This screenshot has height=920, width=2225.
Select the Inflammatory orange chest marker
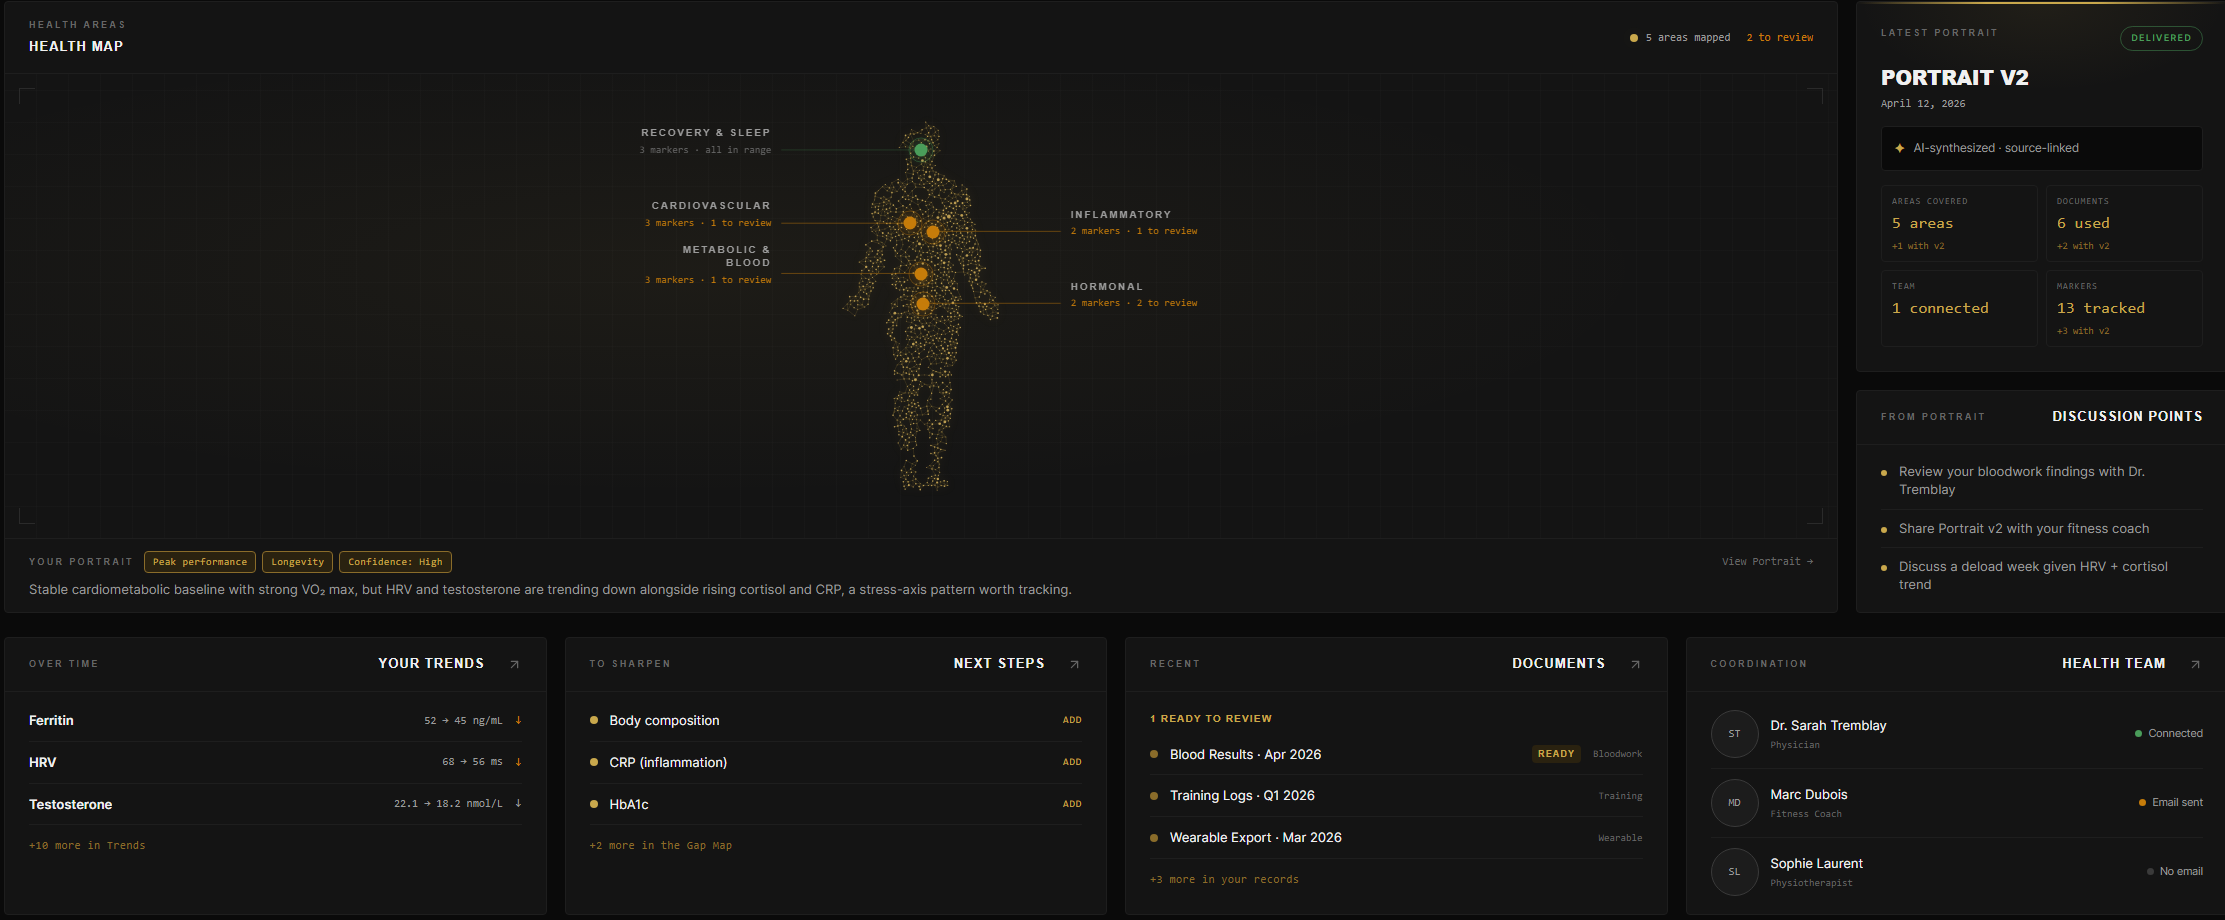click(x=932, y=232)
